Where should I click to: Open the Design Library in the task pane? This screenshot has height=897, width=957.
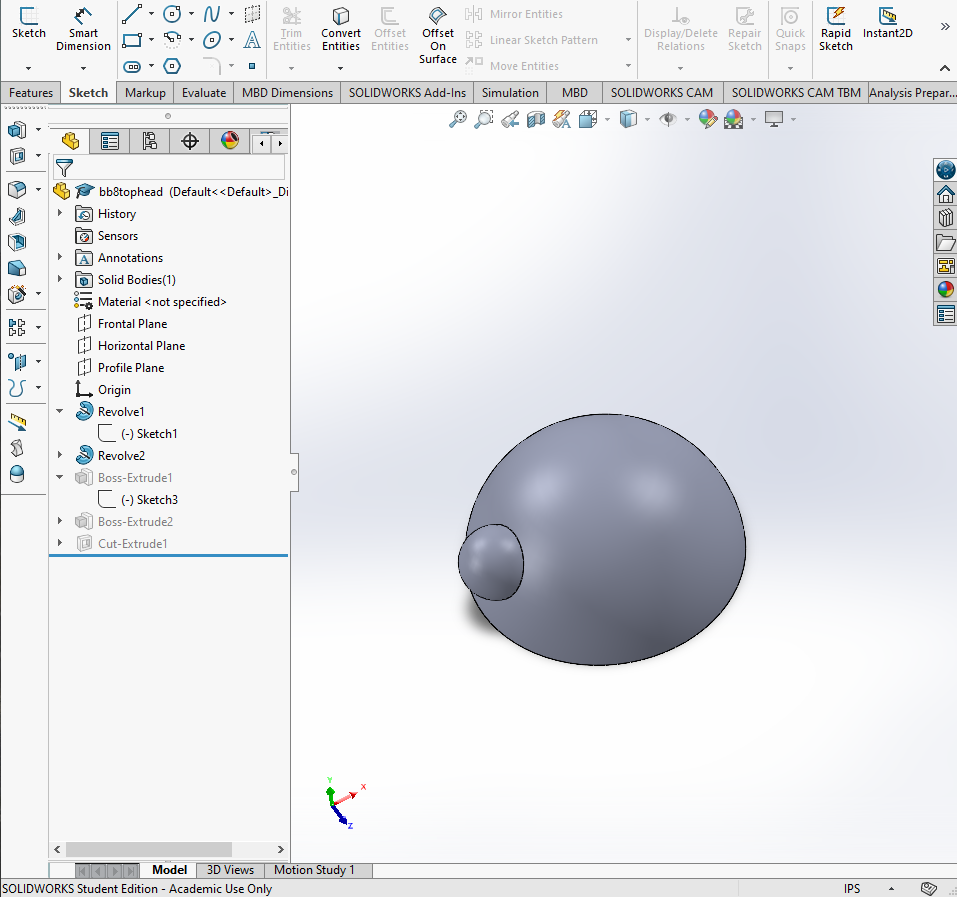click(945, 218)
